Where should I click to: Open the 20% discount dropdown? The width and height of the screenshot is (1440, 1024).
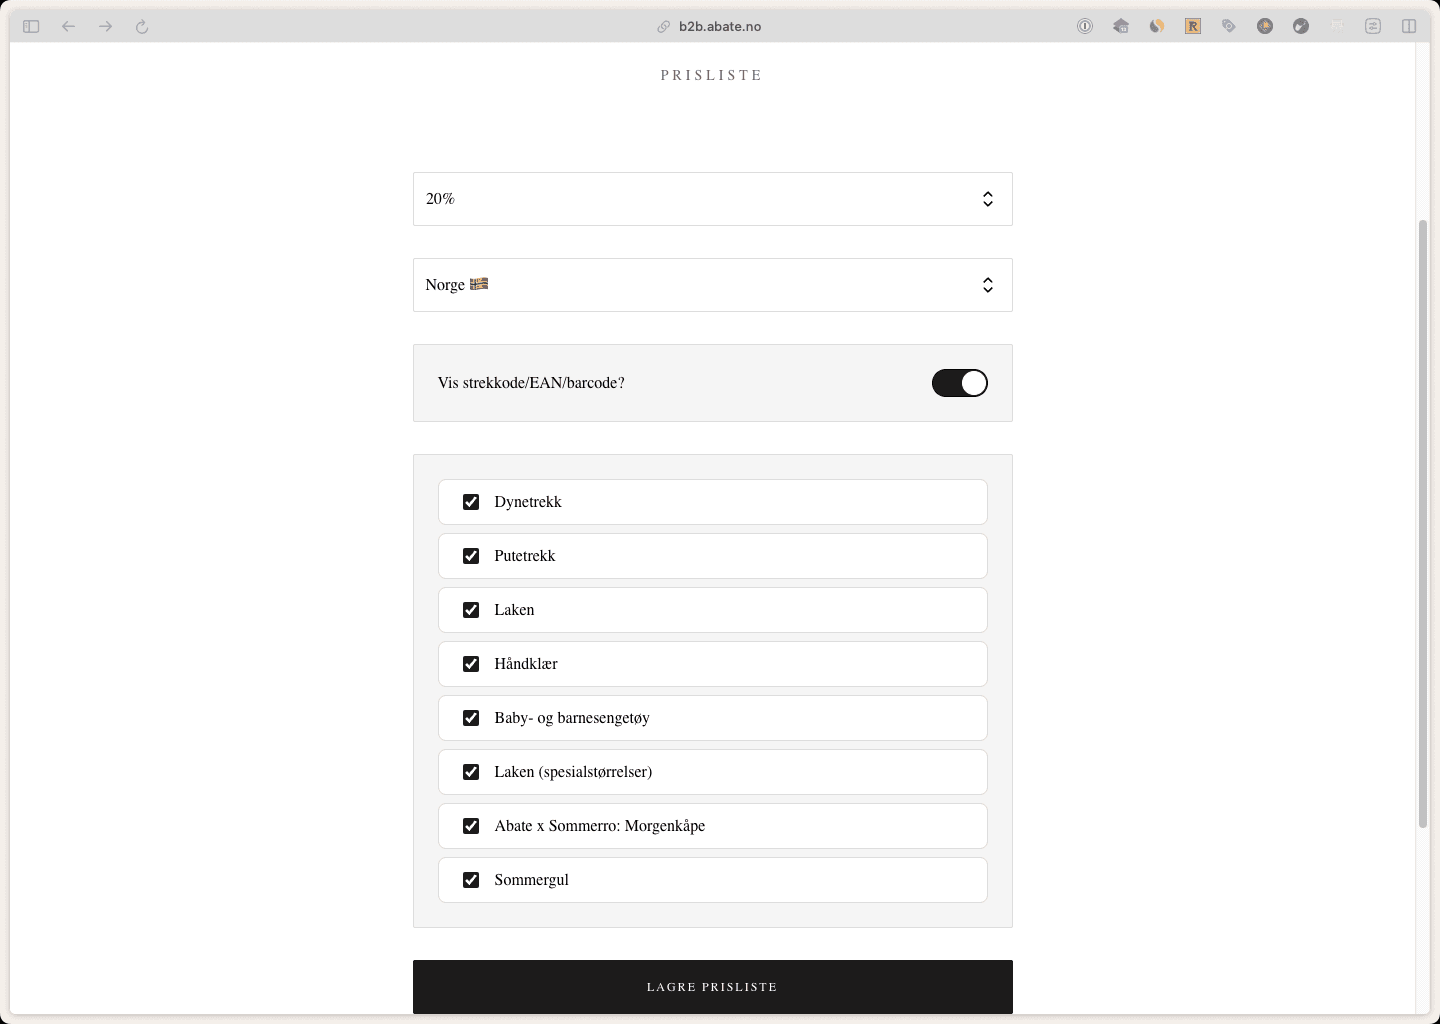(x=712, y=199)
